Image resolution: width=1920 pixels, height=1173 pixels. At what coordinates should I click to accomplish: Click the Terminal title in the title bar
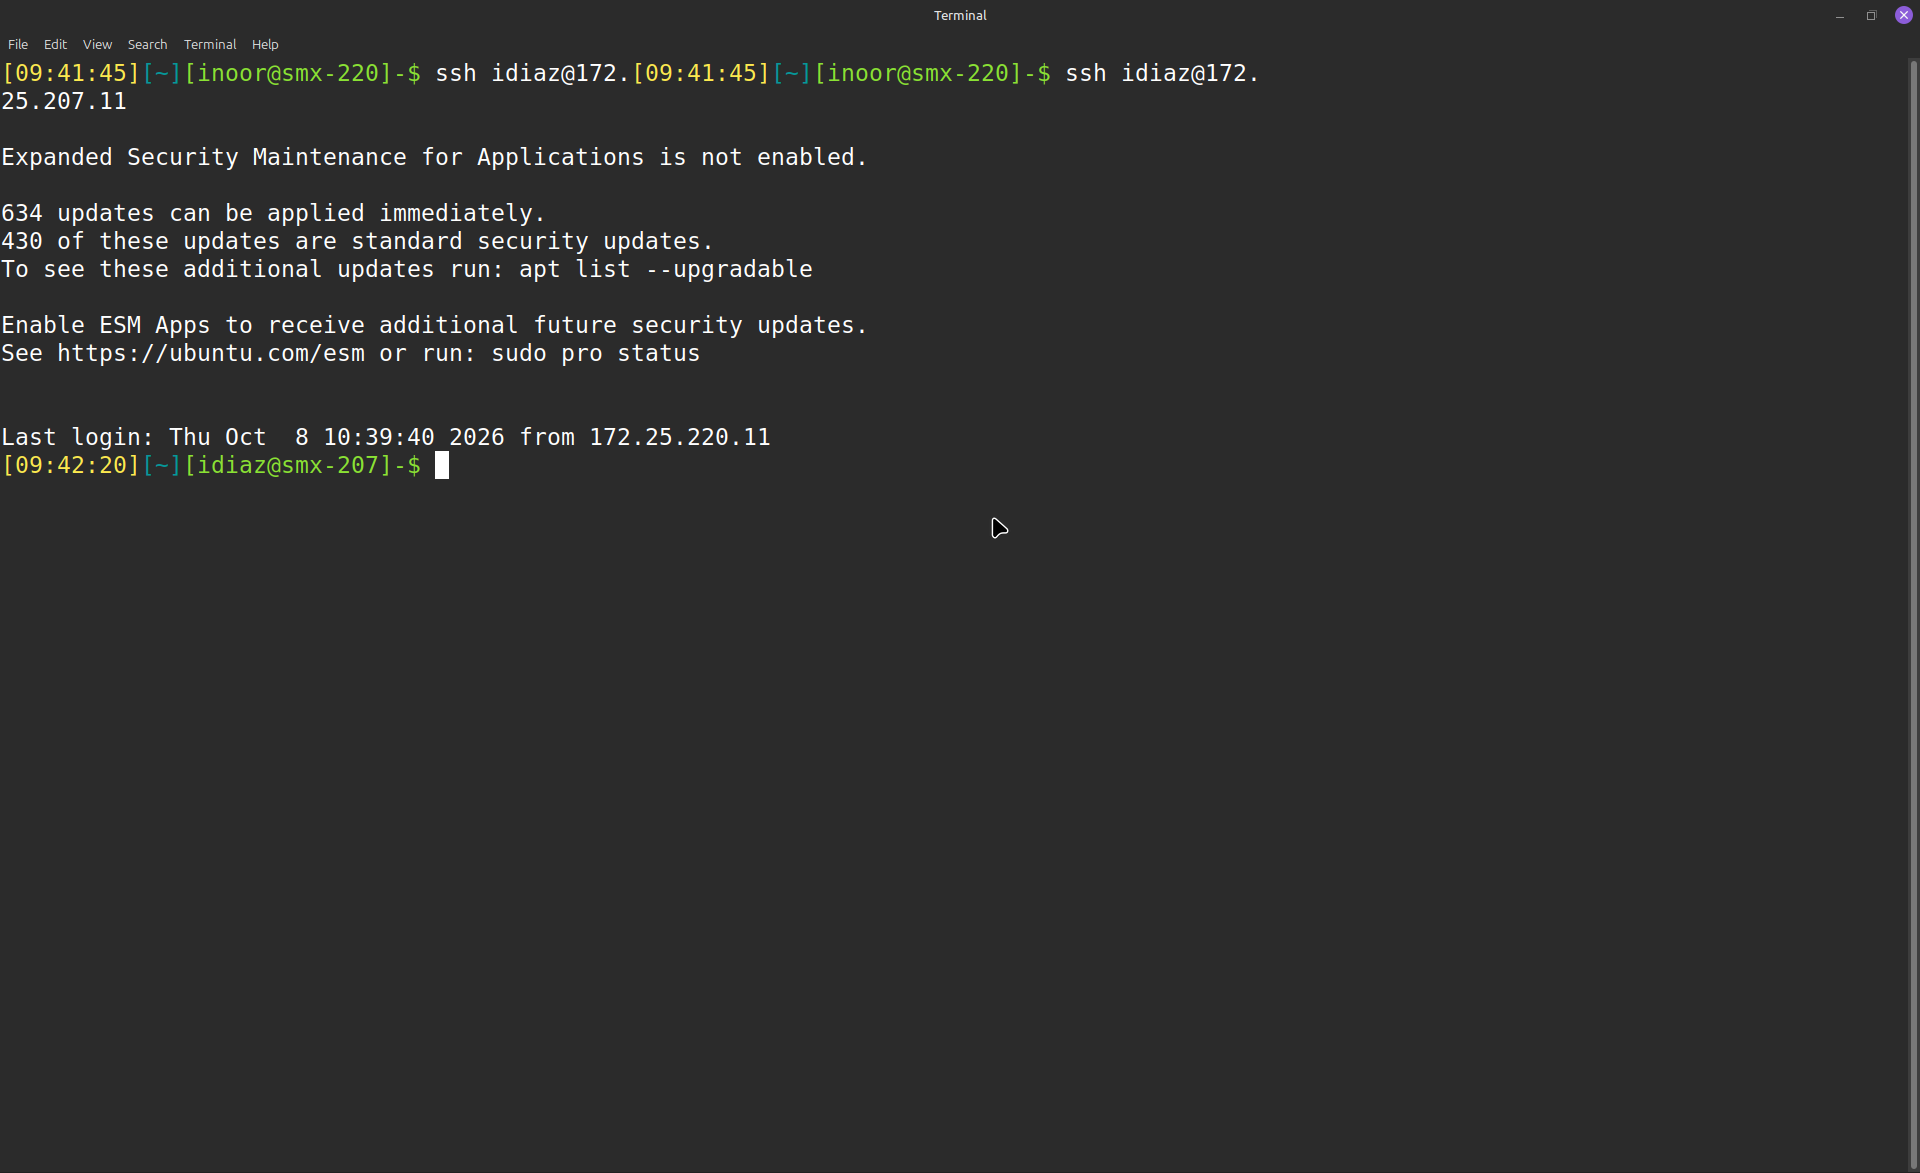960,15
